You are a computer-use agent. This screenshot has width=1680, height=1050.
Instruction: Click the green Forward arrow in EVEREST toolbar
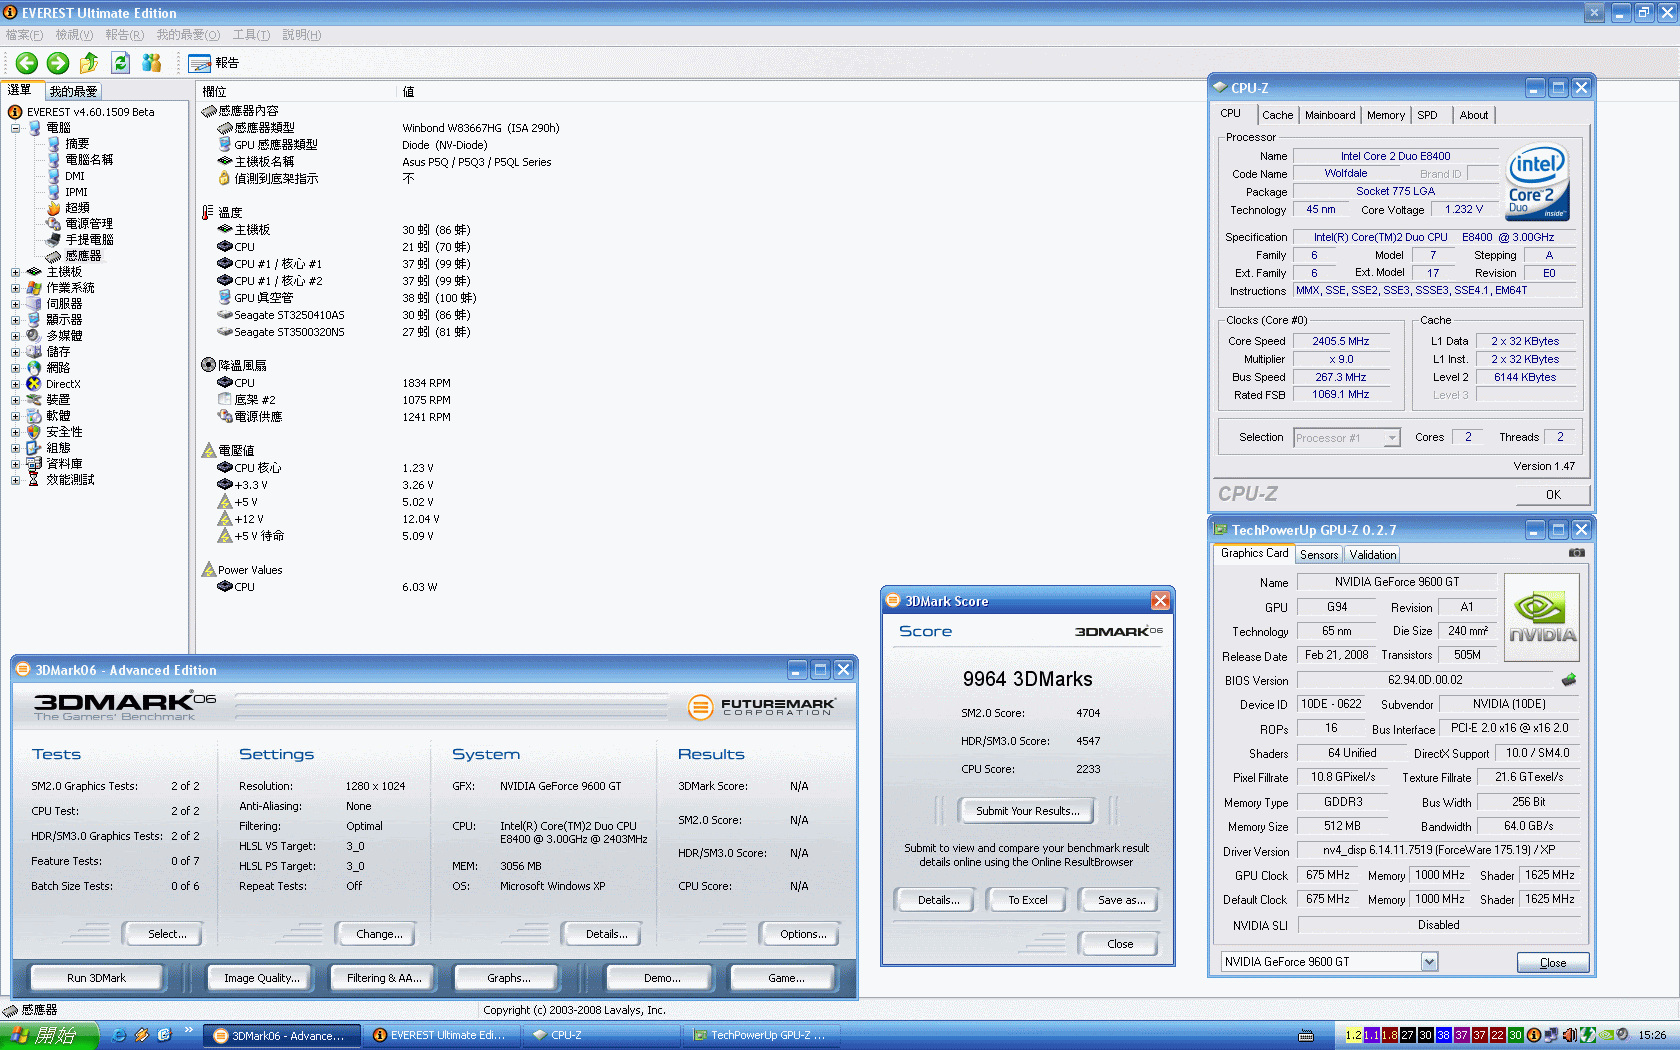(58, 63)
